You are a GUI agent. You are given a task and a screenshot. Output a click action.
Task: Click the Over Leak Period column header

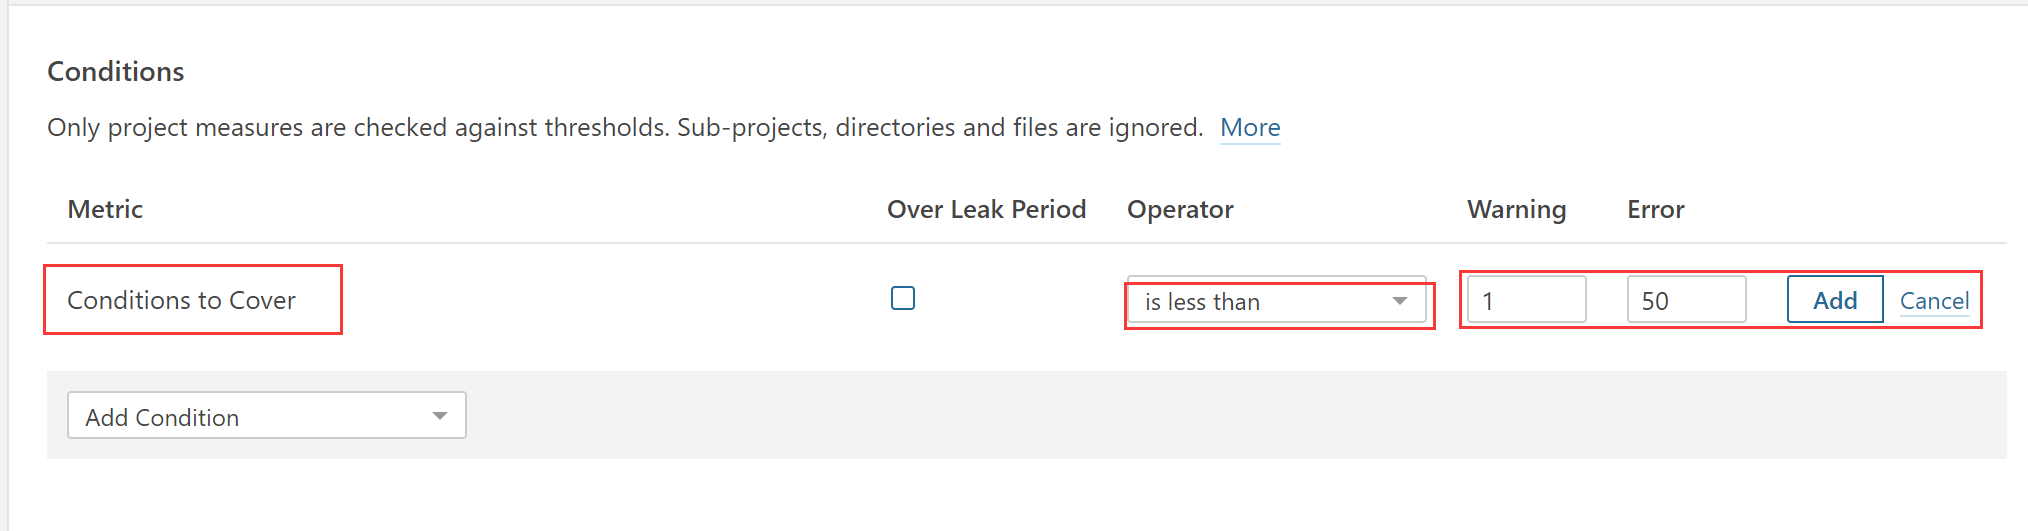point(986,210)
